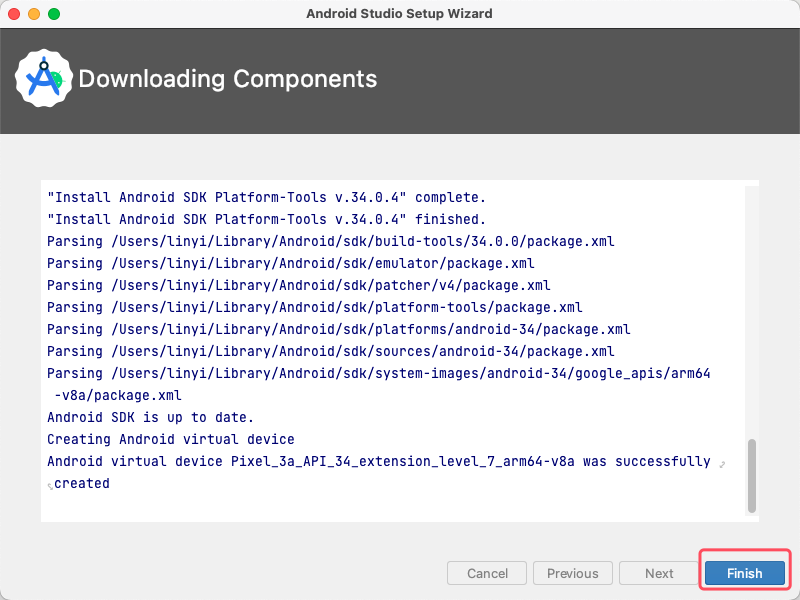This screenshot has width=800, height=600.
Task: Click the Previous button
Action: [x=572, y=573]
